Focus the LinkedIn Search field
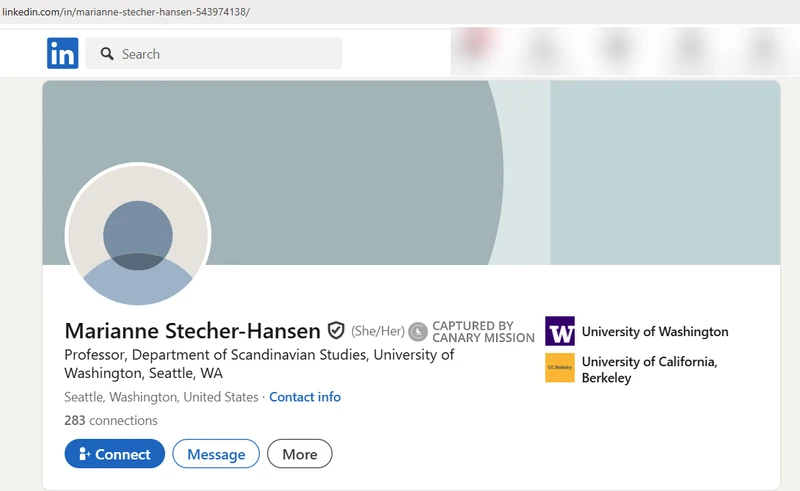 [x=213, y=53]
